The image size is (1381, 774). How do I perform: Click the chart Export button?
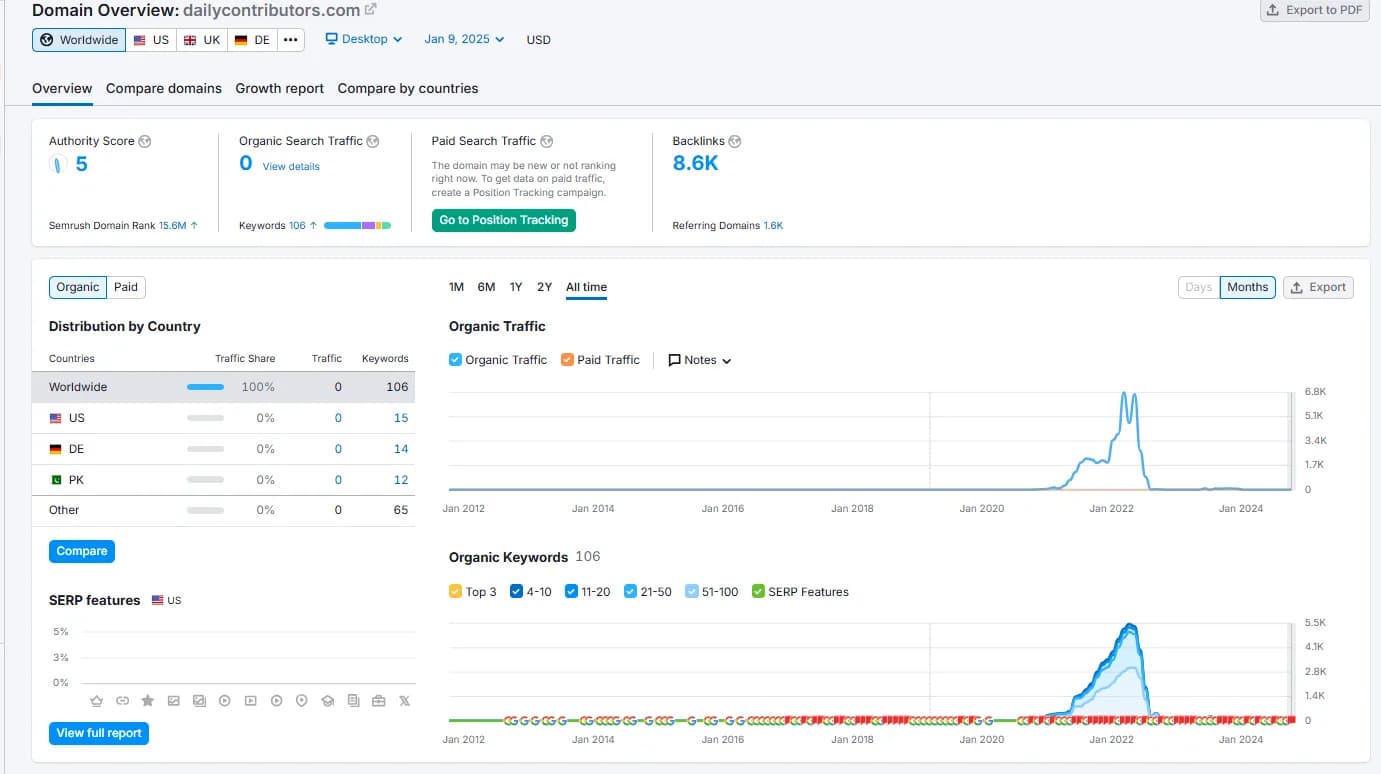(x=1318, y=287)
